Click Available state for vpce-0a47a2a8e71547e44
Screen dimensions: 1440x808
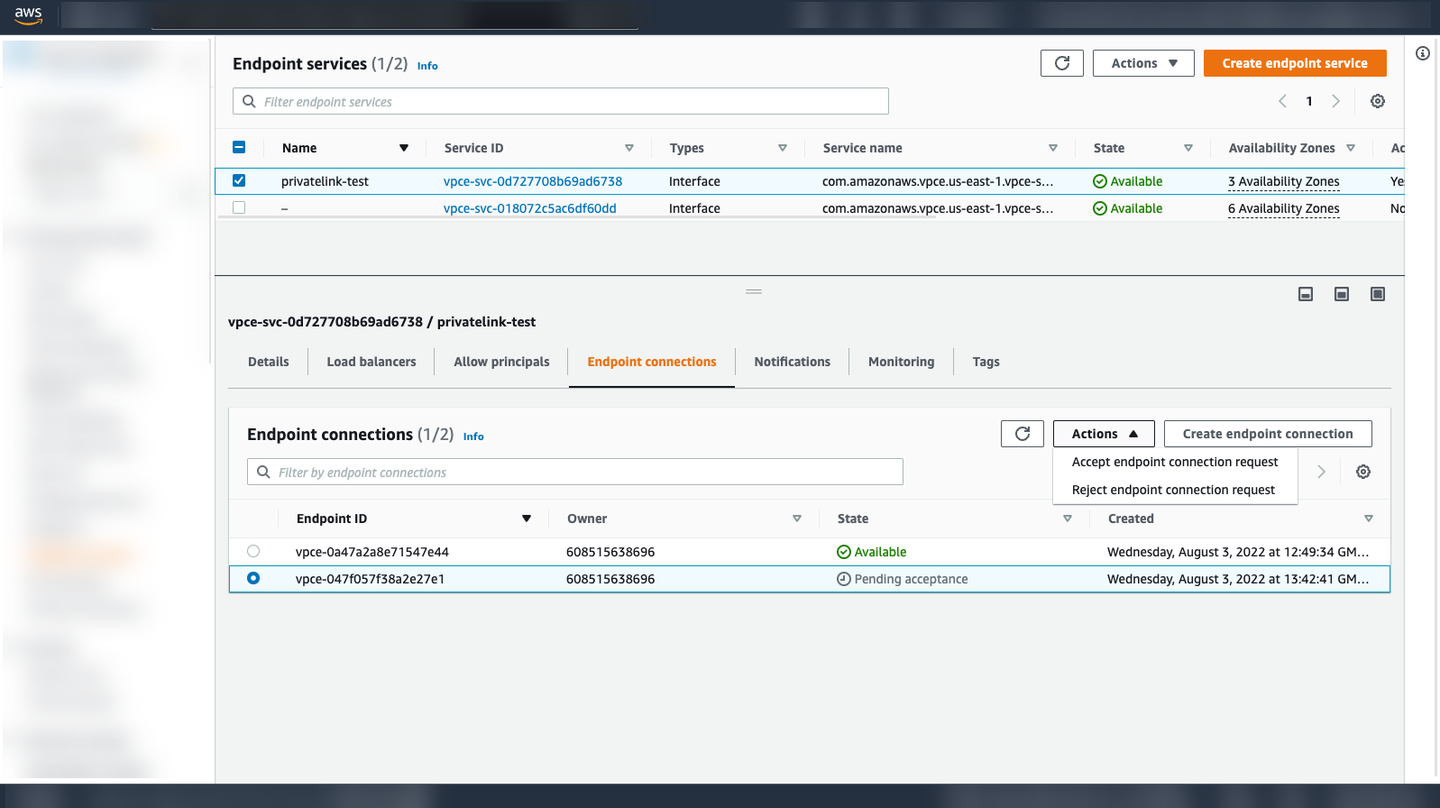tap(872, 552)
